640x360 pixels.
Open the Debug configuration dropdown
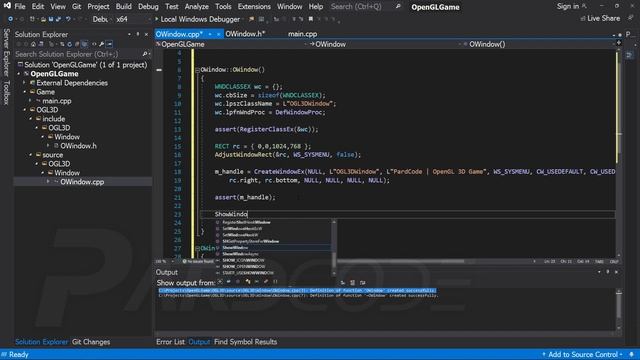tap(102, 19)
